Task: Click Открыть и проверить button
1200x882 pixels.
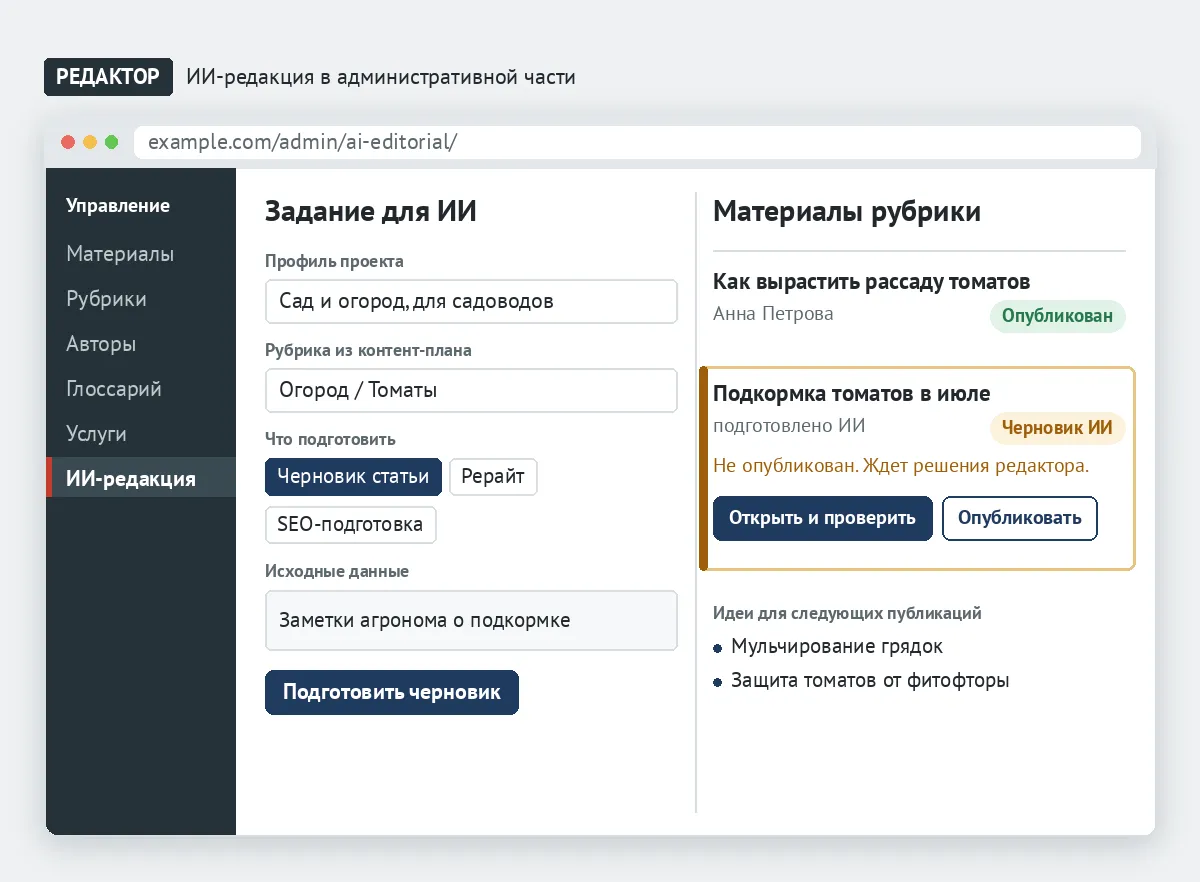Action: tap(822, 518)
